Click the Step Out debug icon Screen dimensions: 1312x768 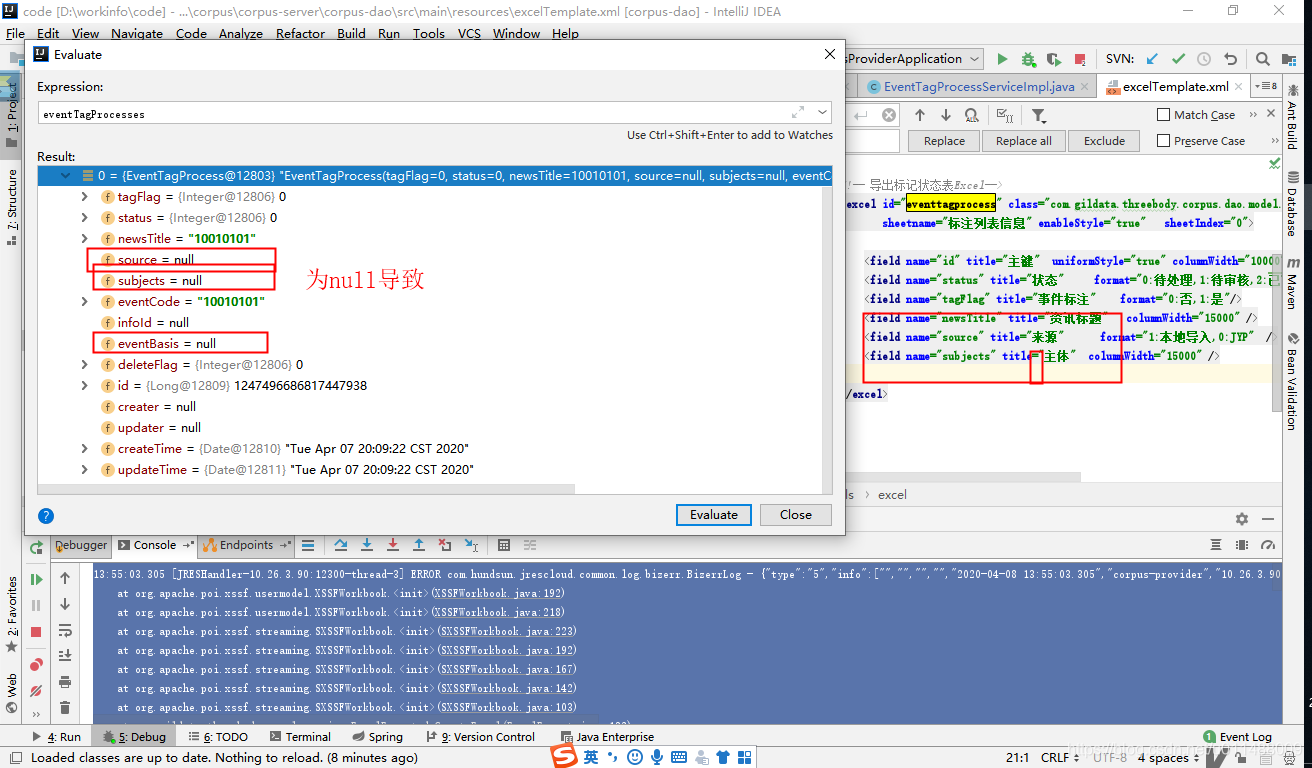(x=419, y=546)
